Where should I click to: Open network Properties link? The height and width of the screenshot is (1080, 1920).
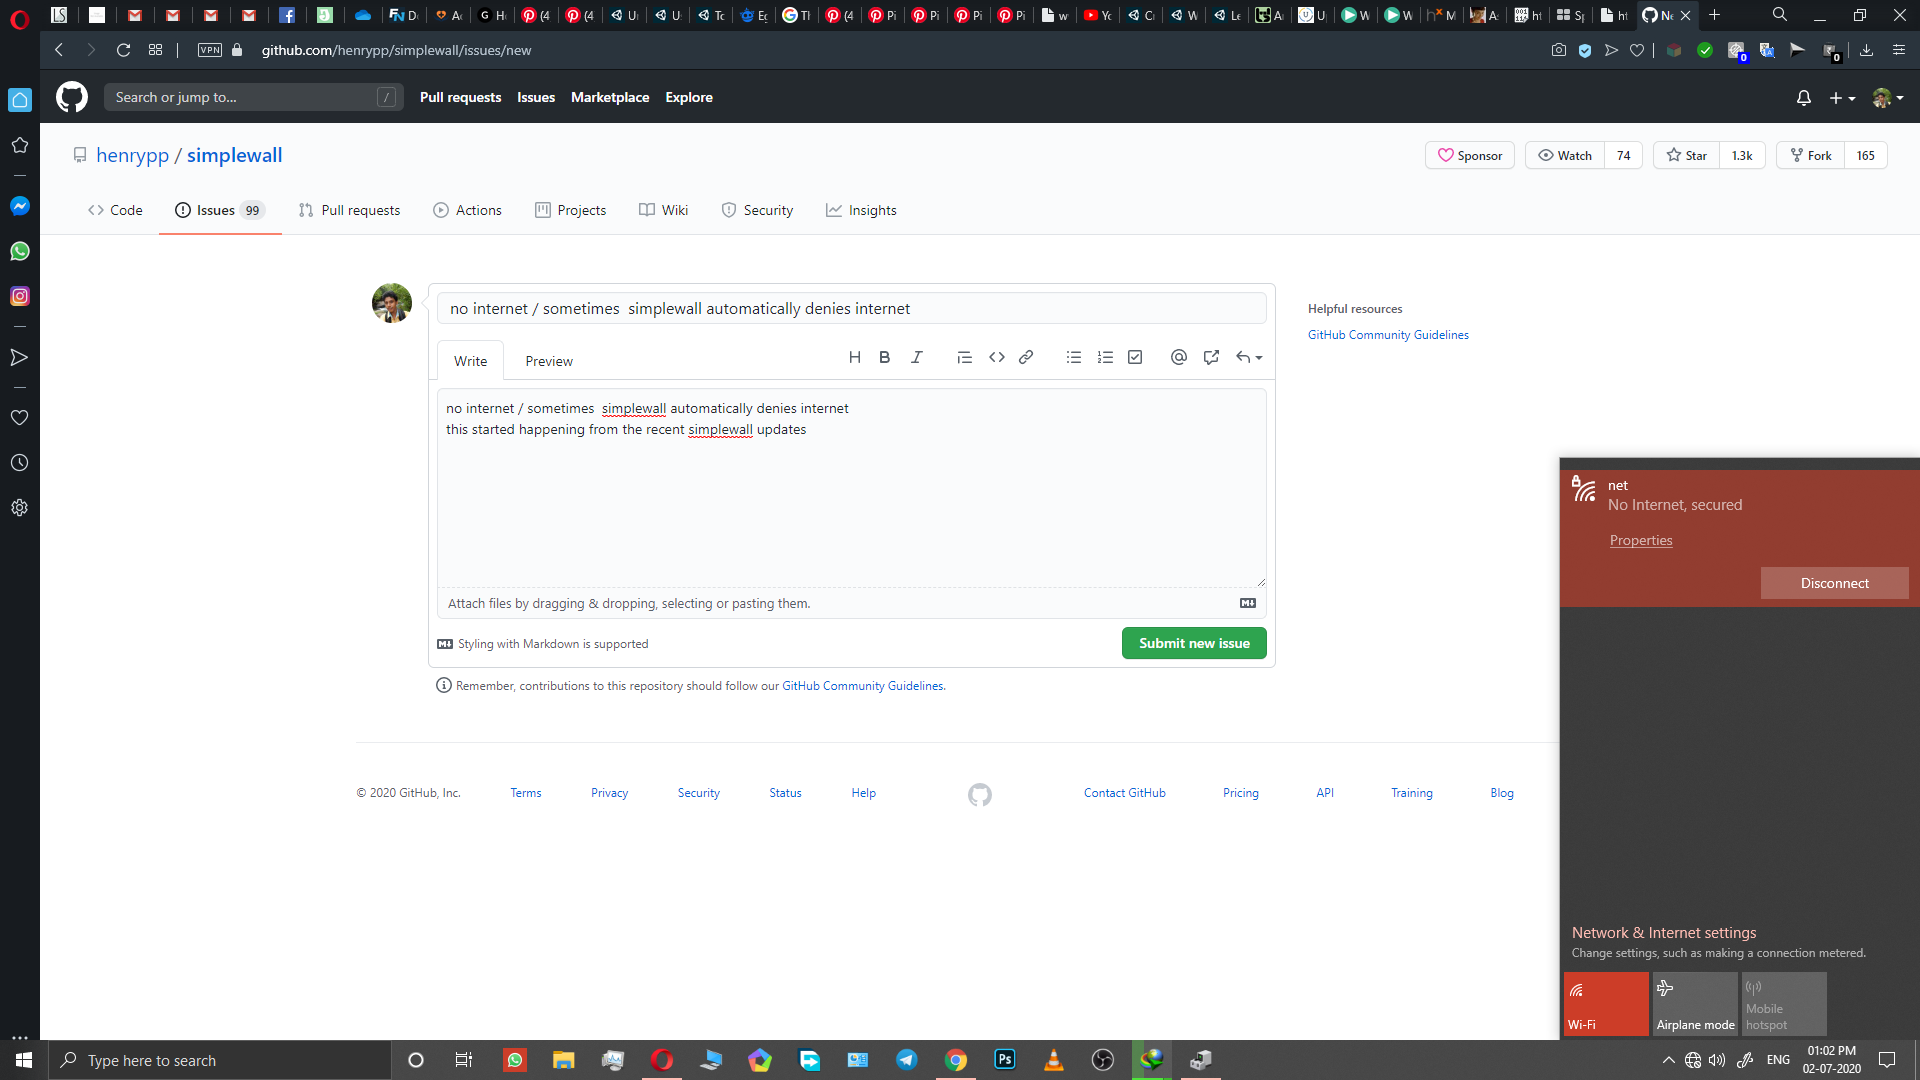(x=1640, y=540)
